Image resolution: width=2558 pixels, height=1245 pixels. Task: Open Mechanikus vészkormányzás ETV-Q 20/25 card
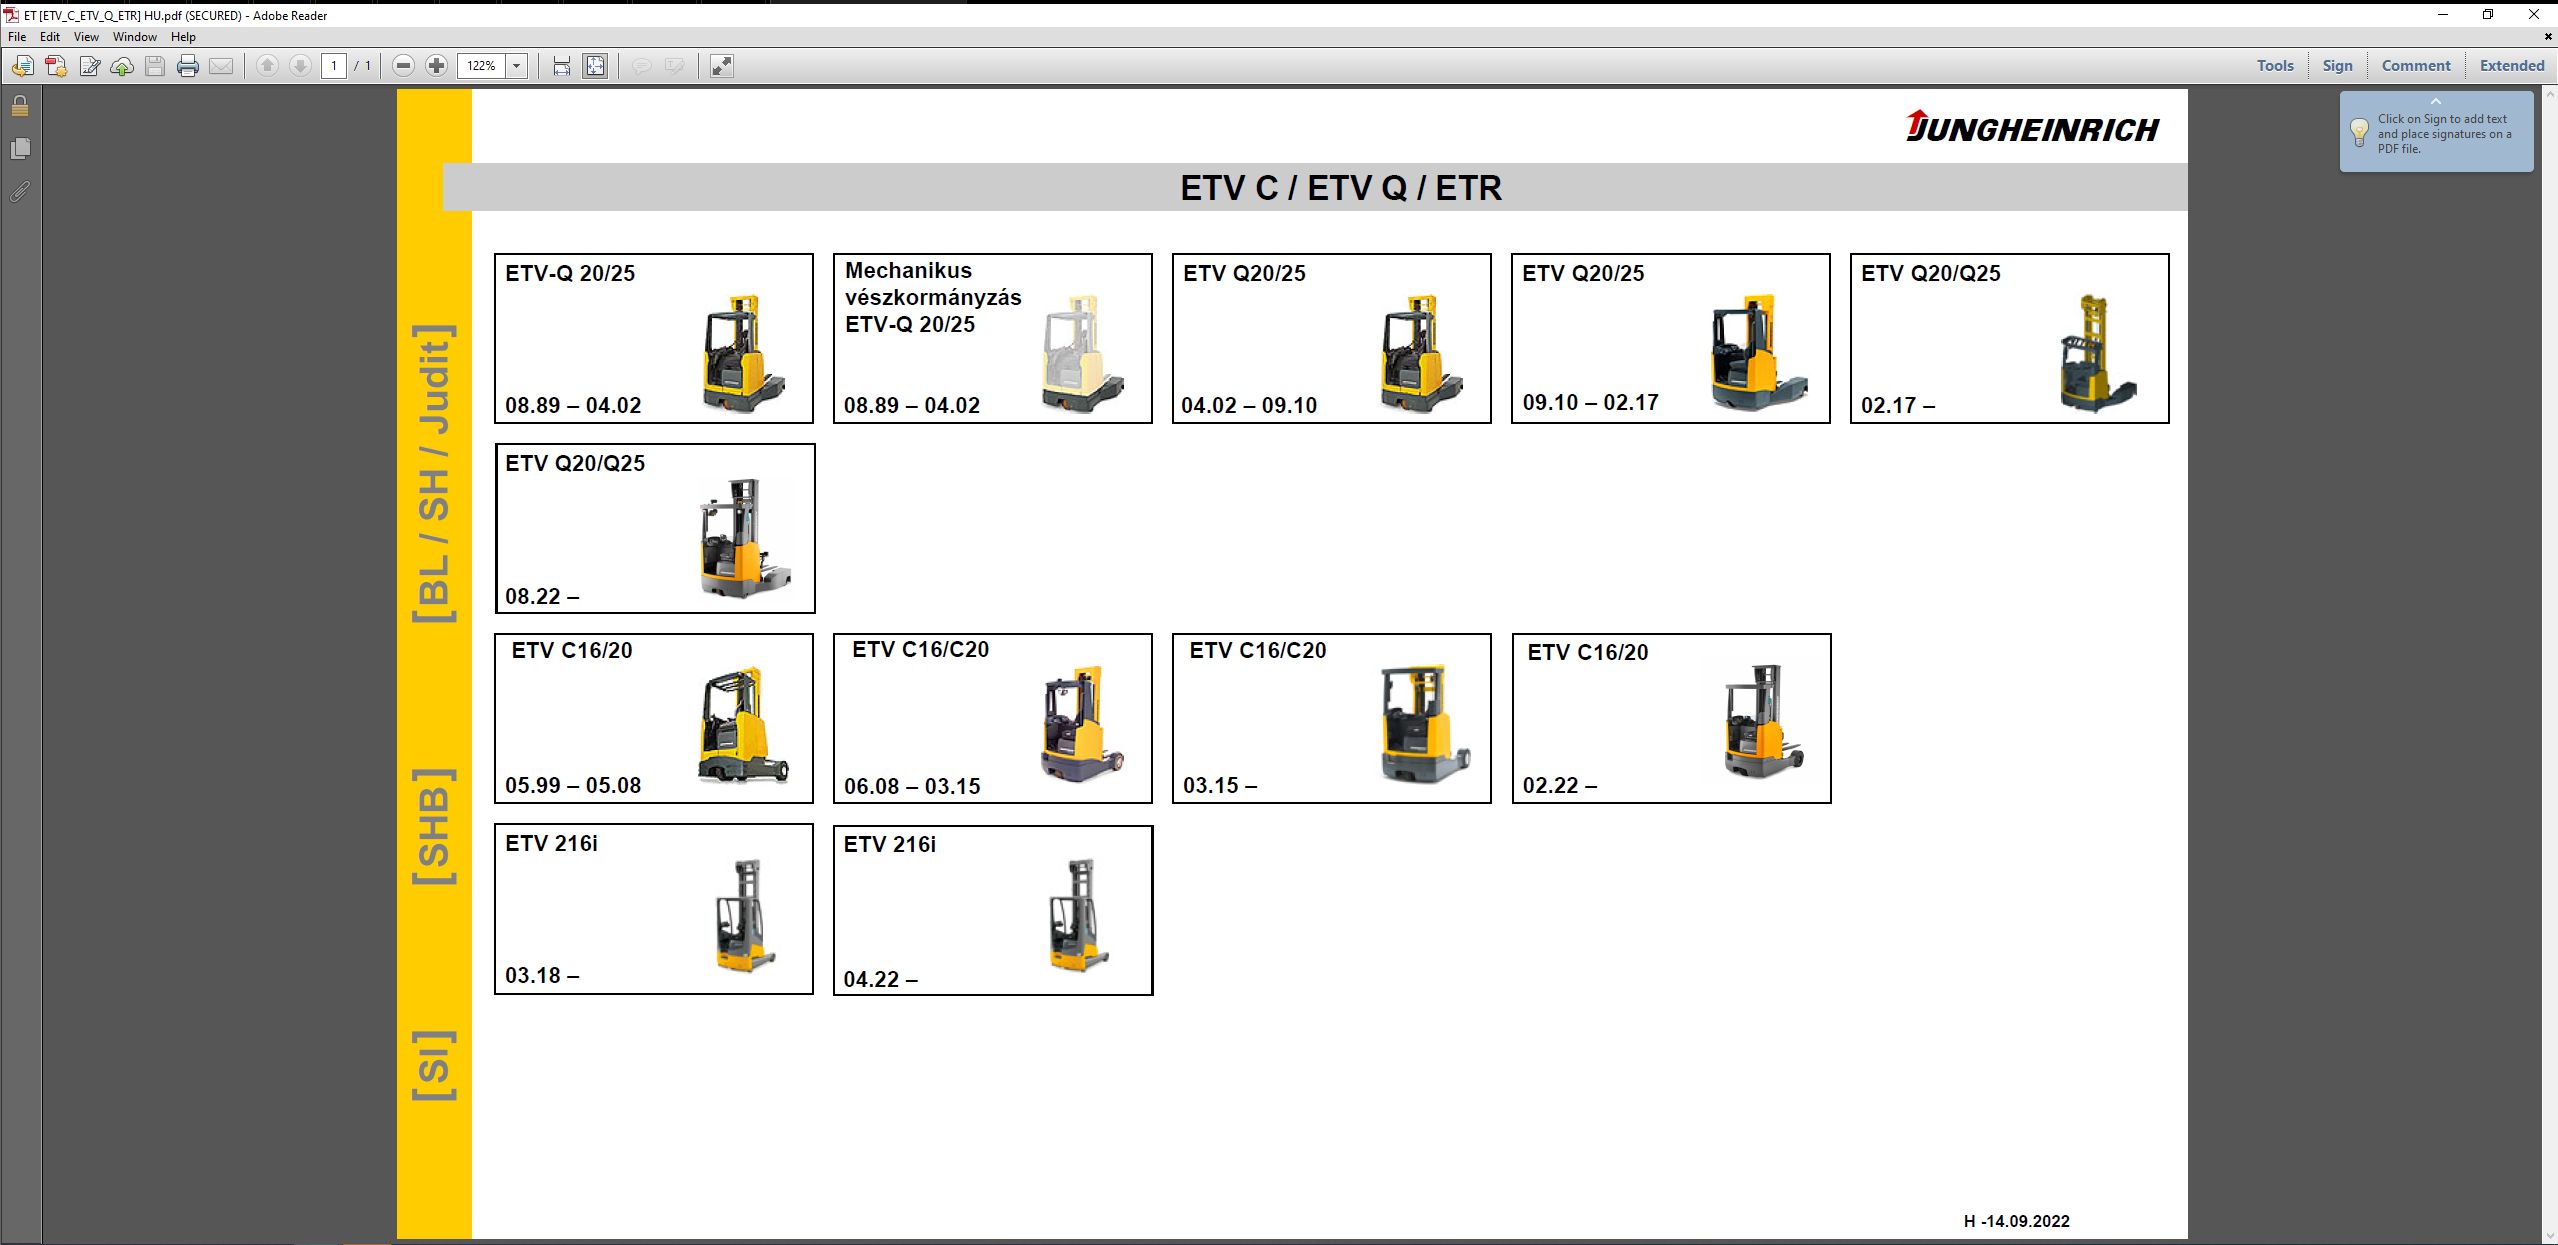coord(993,338)
